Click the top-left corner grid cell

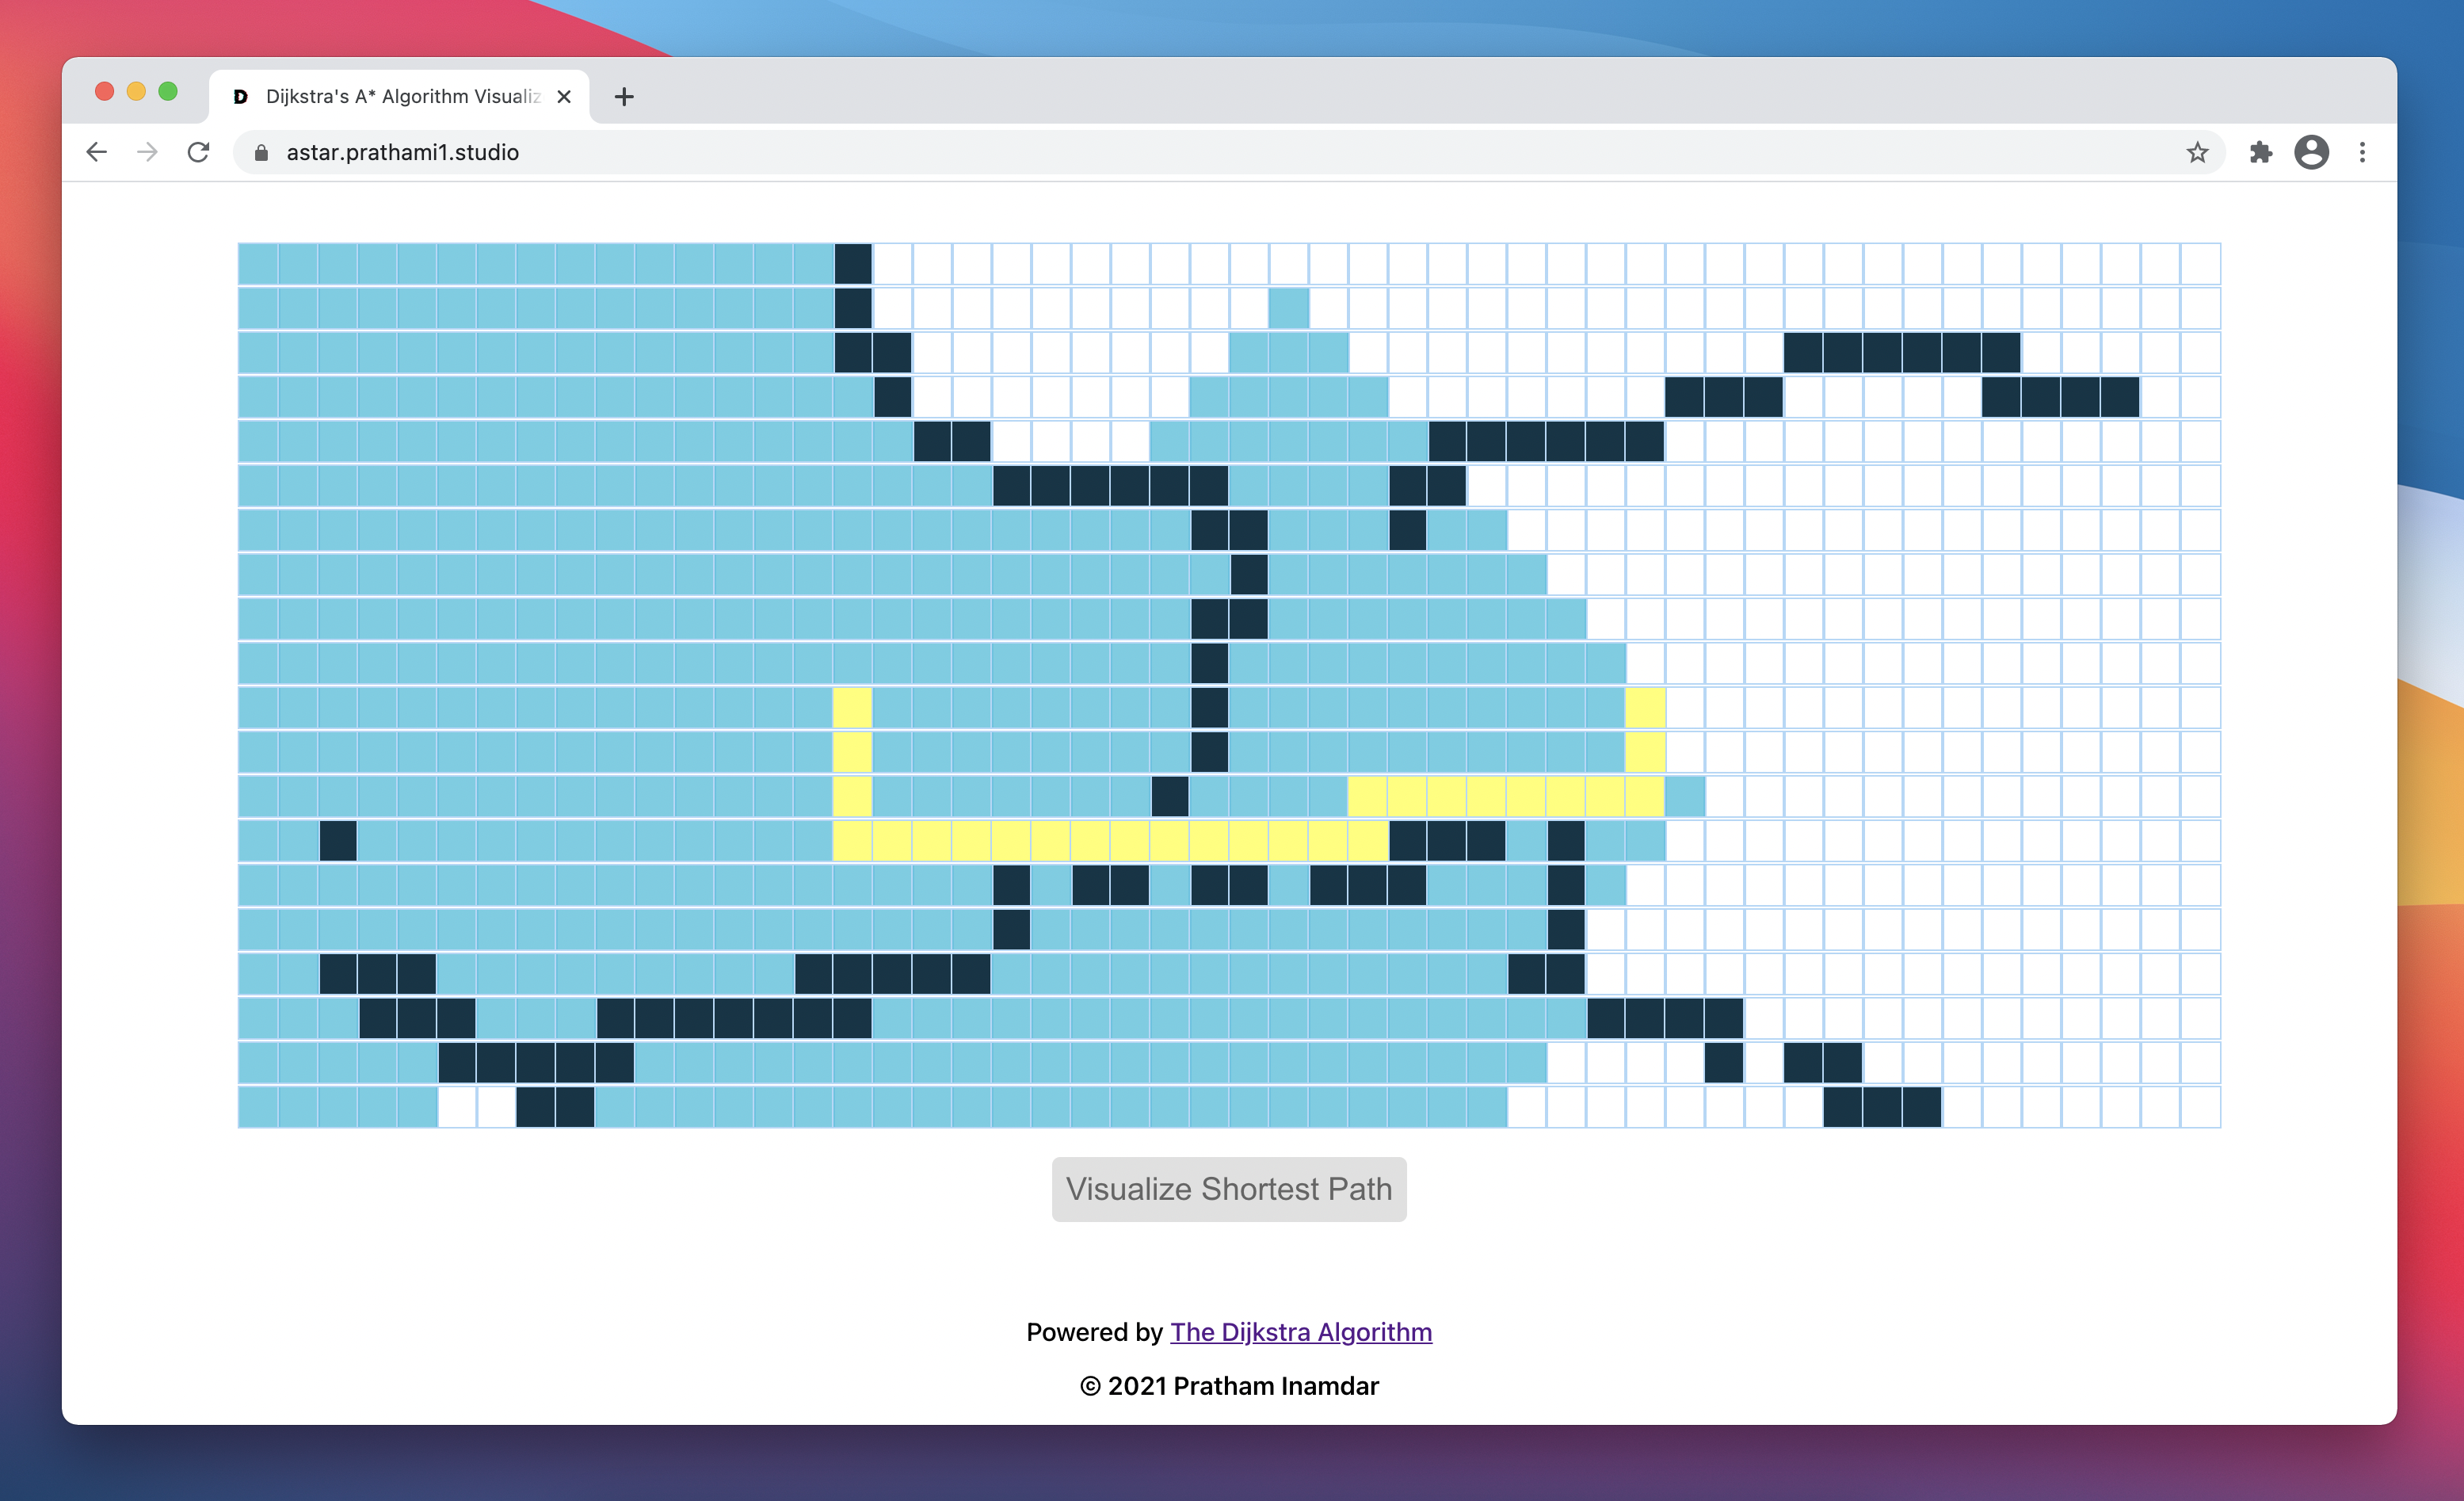257,264
